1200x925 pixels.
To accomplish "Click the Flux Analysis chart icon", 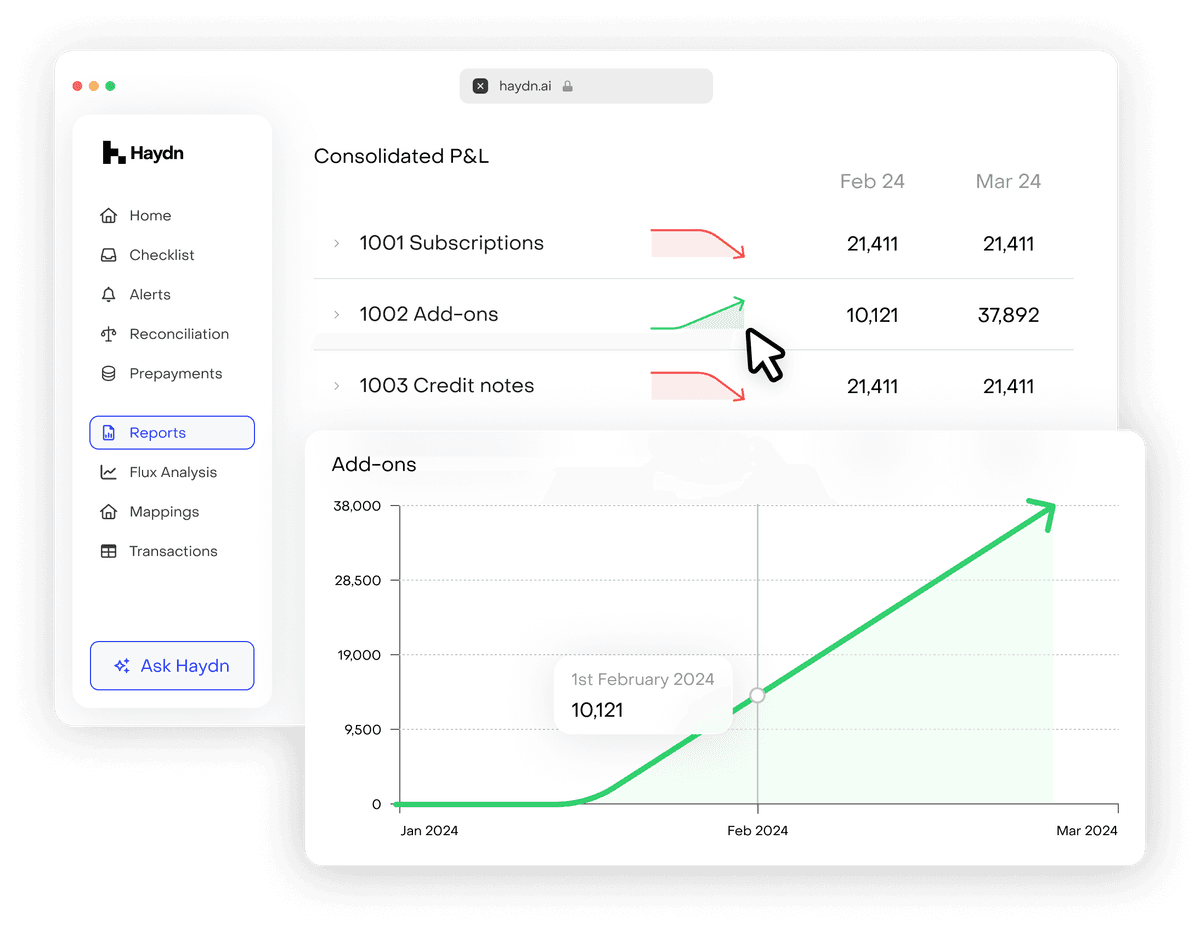I will pyautogui.click(x=109, y=472).
